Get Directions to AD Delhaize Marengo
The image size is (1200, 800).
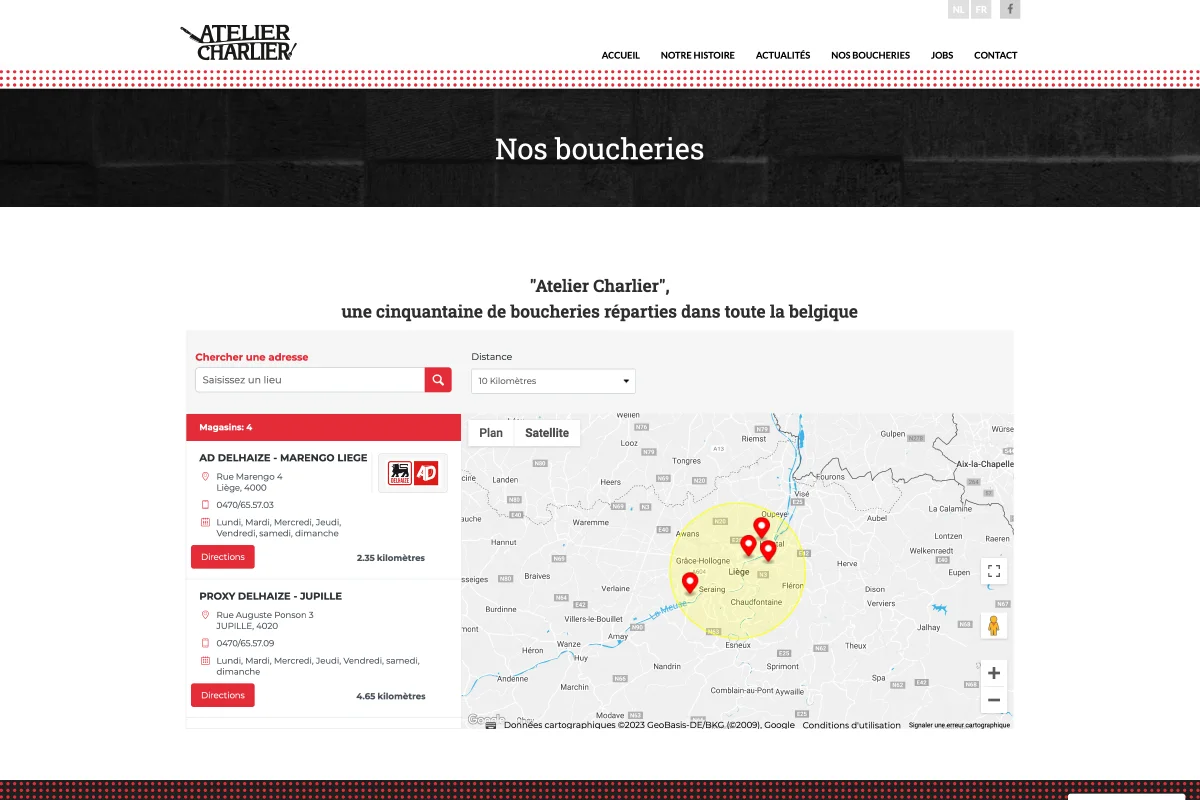(223, 557)
